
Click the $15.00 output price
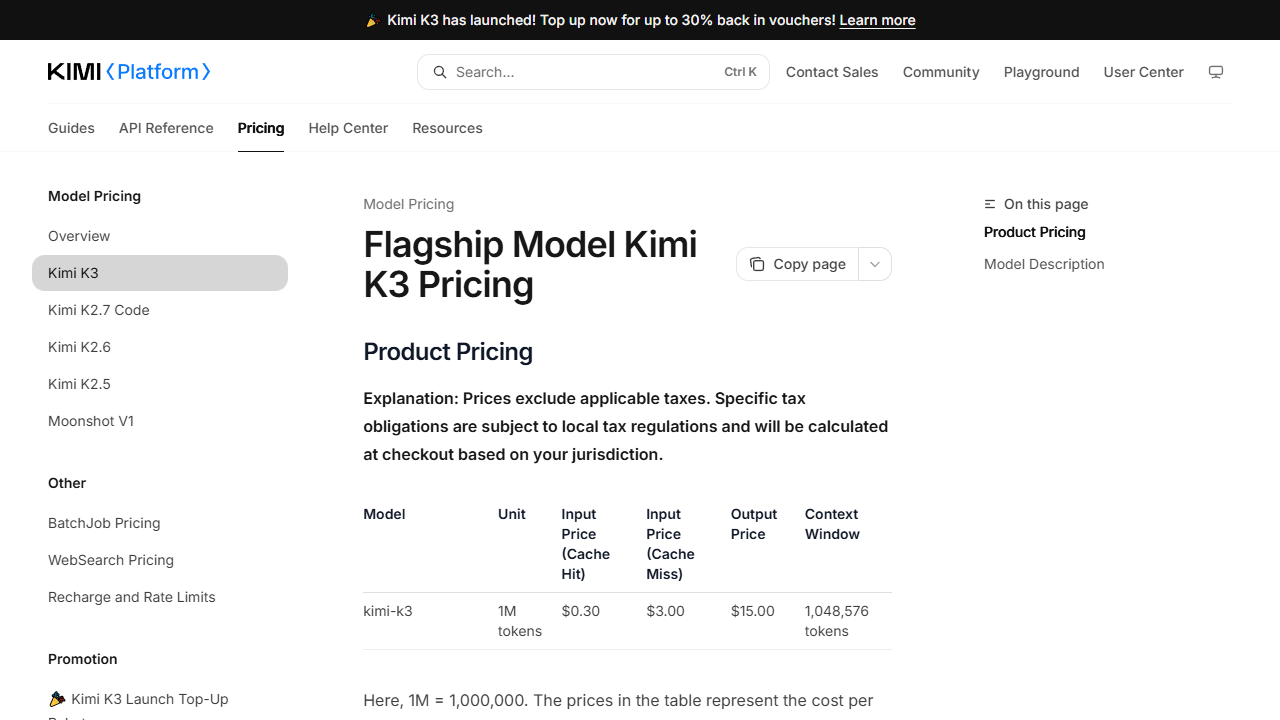(x=753, y=611)
